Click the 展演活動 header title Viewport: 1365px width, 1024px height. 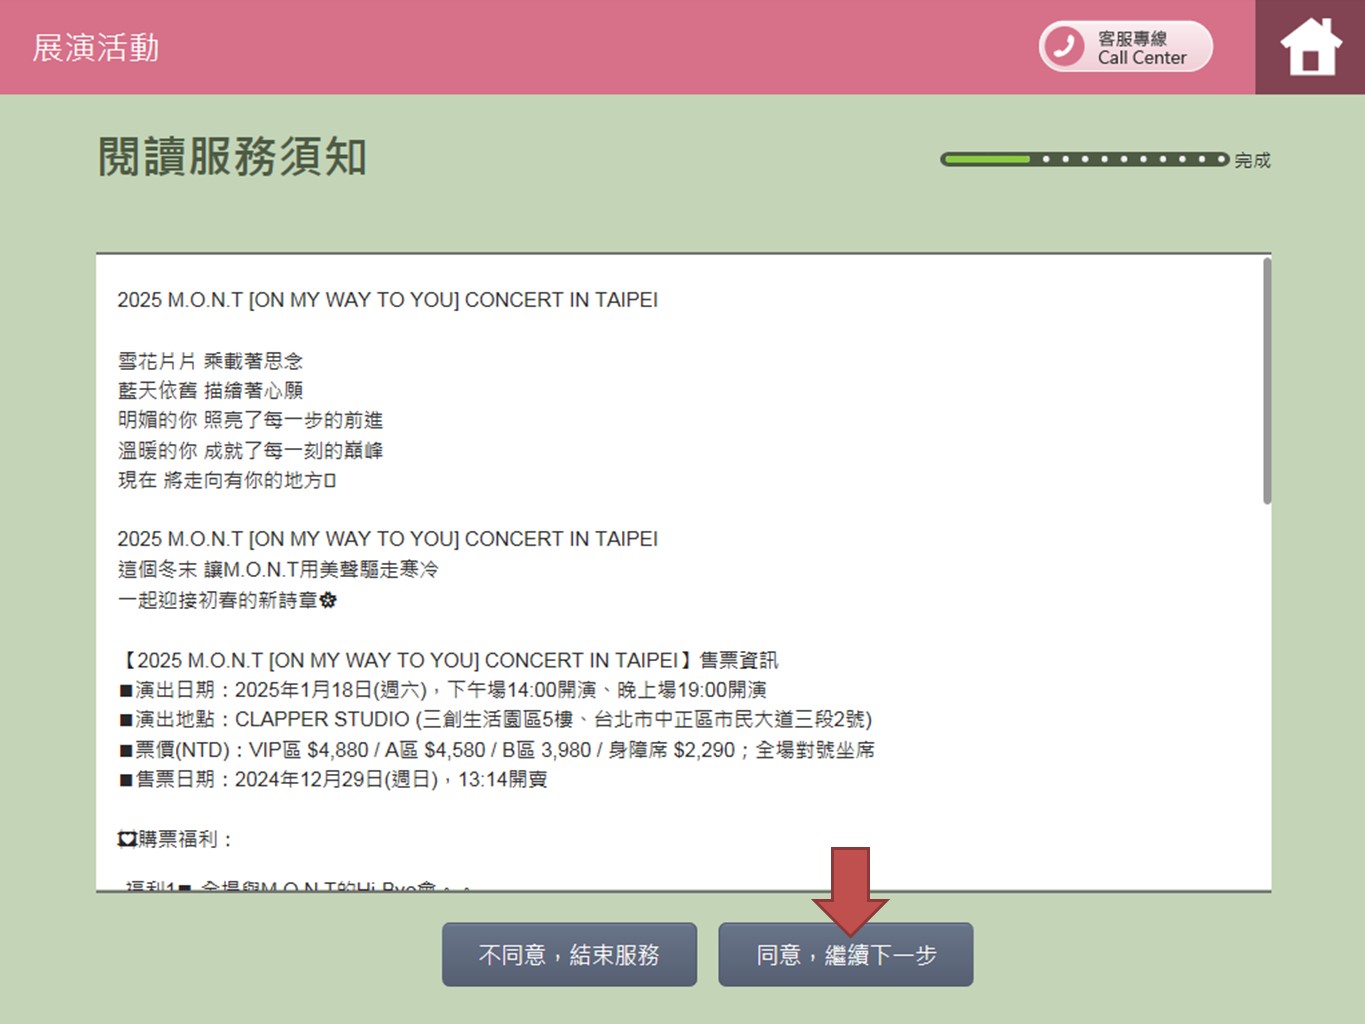(96, 48)
